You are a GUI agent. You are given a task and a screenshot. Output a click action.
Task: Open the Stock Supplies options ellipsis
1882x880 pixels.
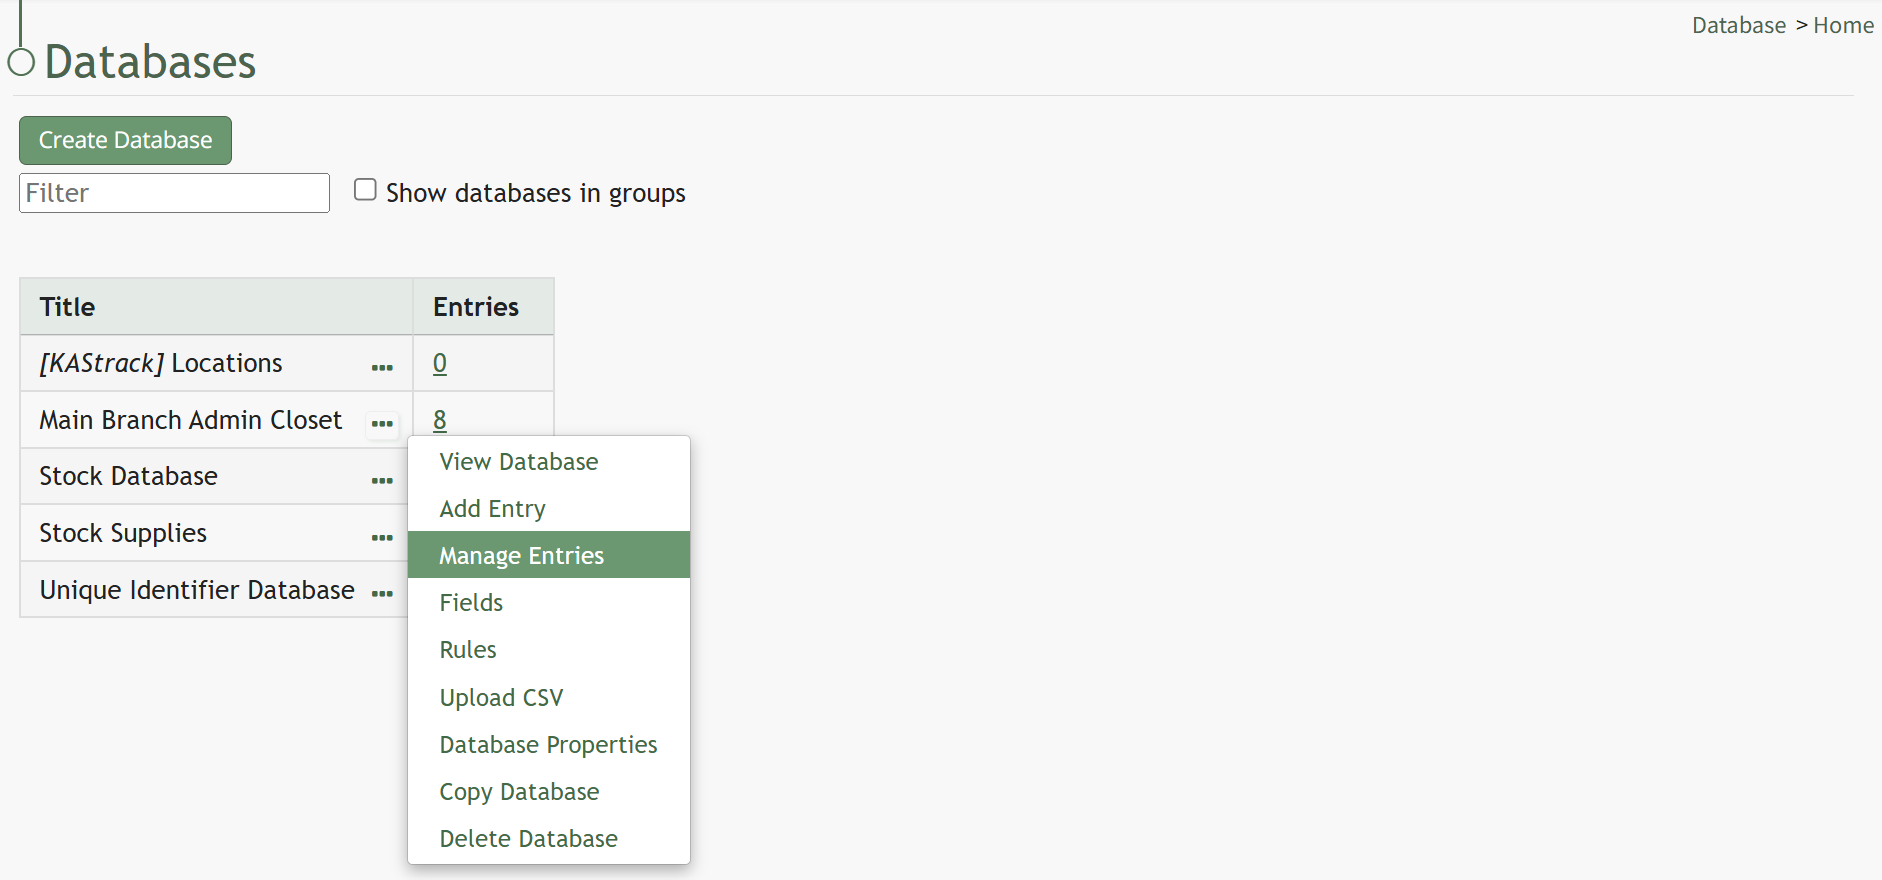382,538
